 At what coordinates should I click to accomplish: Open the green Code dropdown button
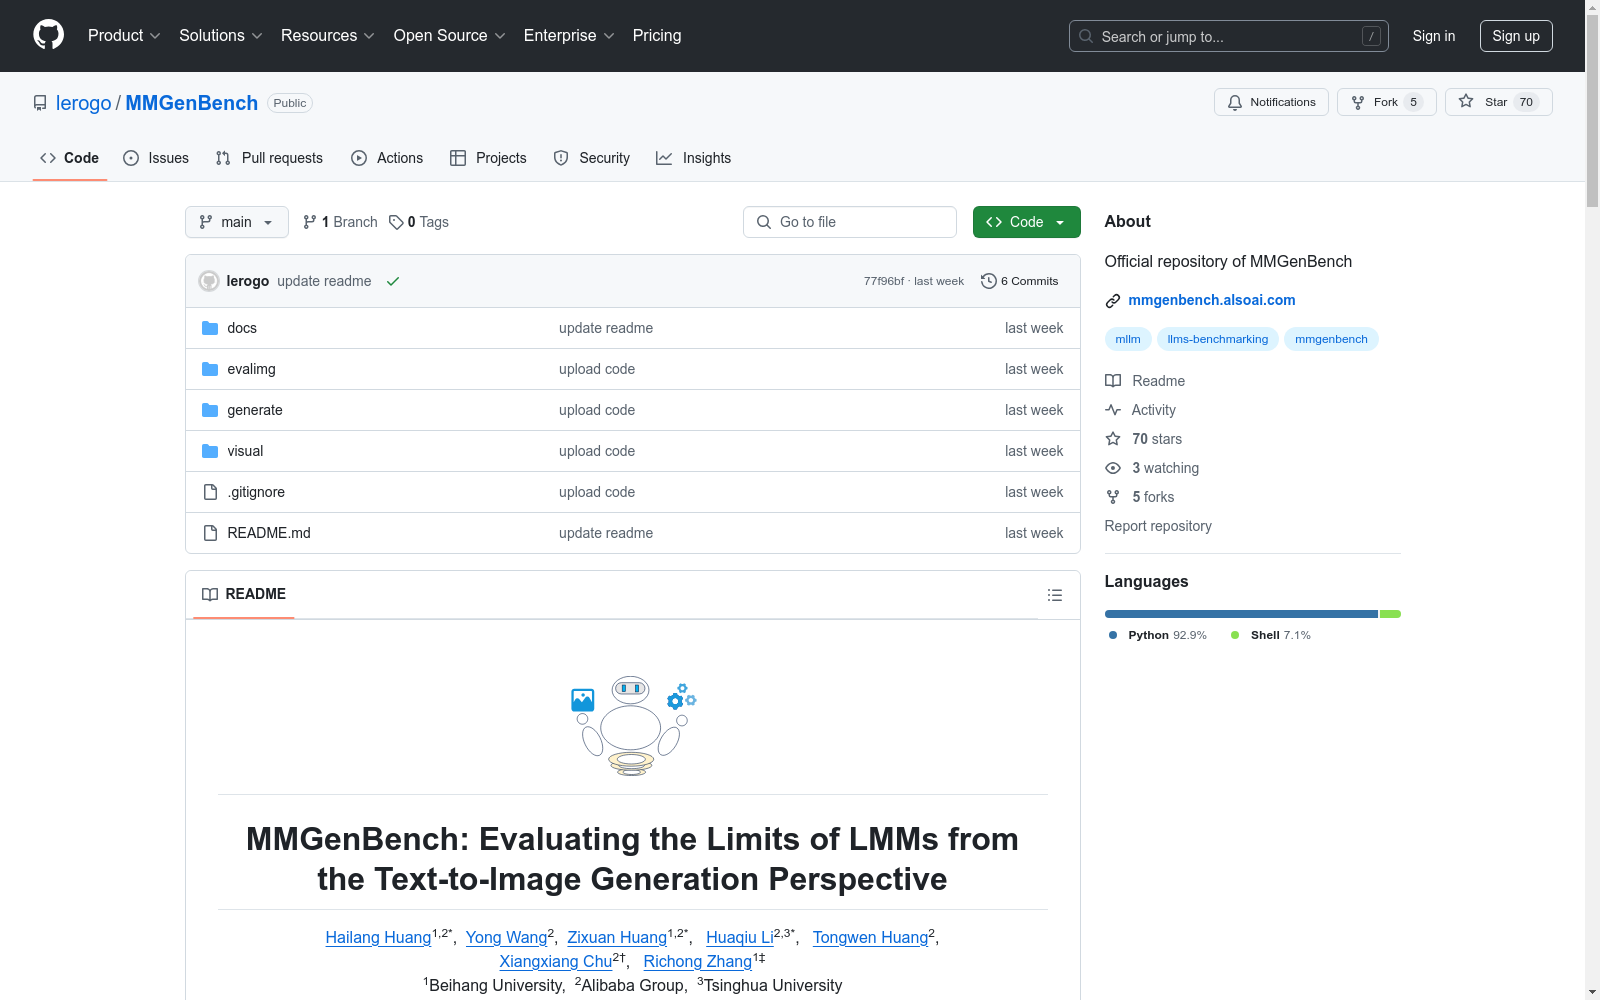coord(1026,222)
